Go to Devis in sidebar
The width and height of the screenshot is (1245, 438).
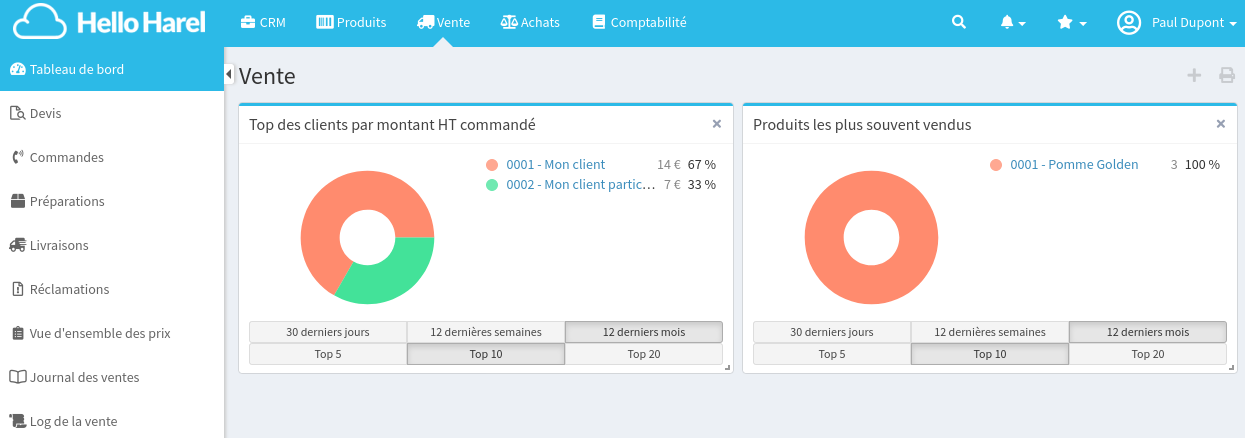point(45,113)
